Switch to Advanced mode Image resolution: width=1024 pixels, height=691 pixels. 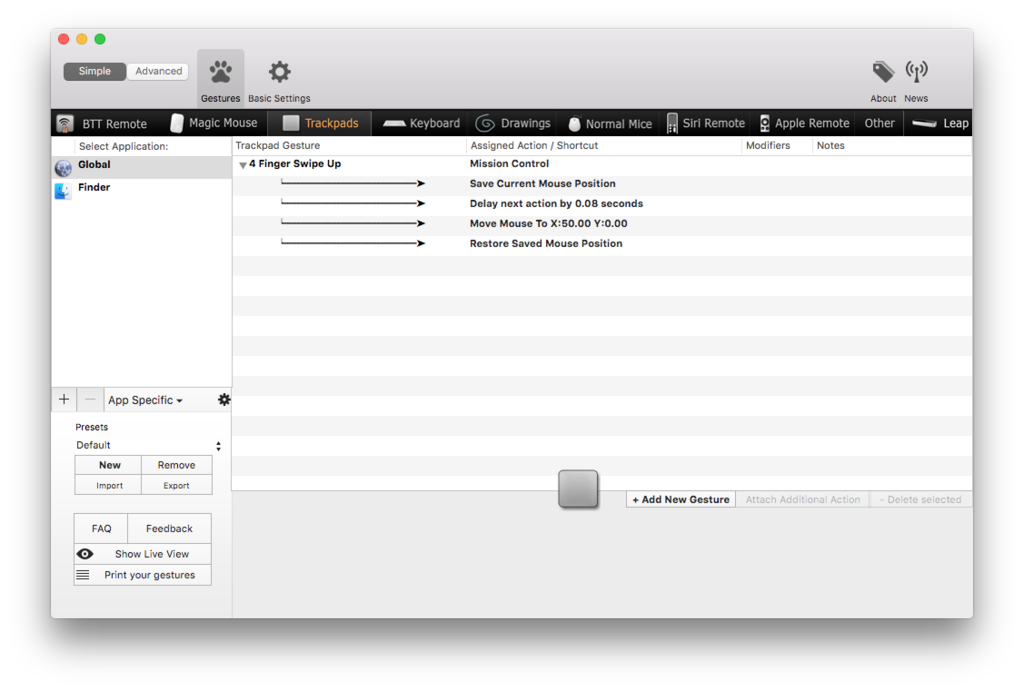click(158, 71)
